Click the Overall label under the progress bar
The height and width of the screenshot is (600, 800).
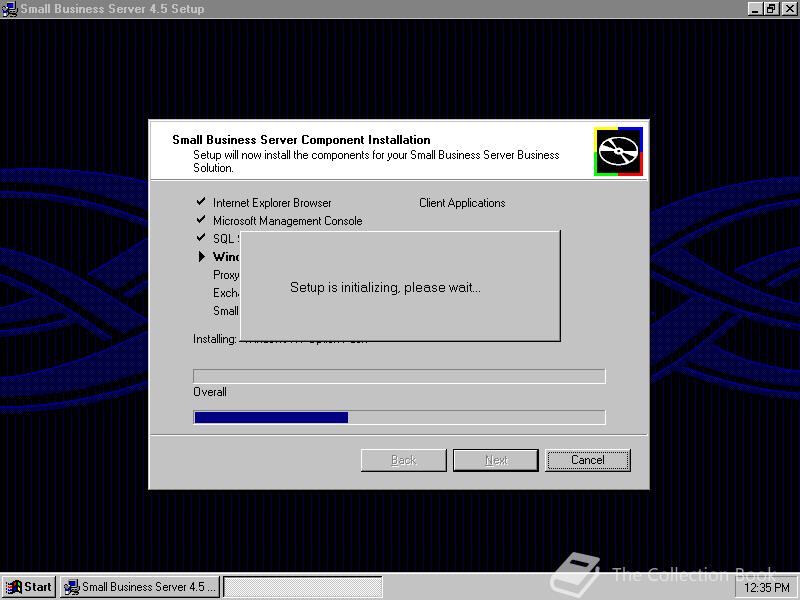coord(210,392)
